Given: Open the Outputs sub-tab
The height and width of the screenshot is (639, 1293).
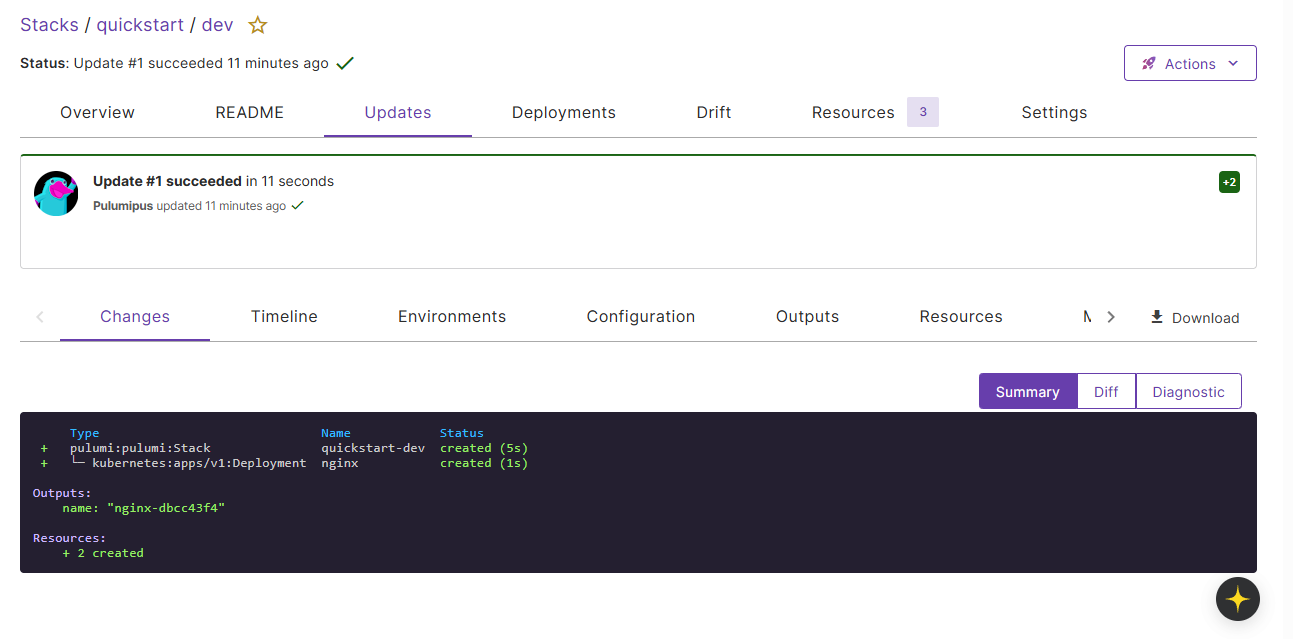Looking at the screenshot, I should point(807,316).
